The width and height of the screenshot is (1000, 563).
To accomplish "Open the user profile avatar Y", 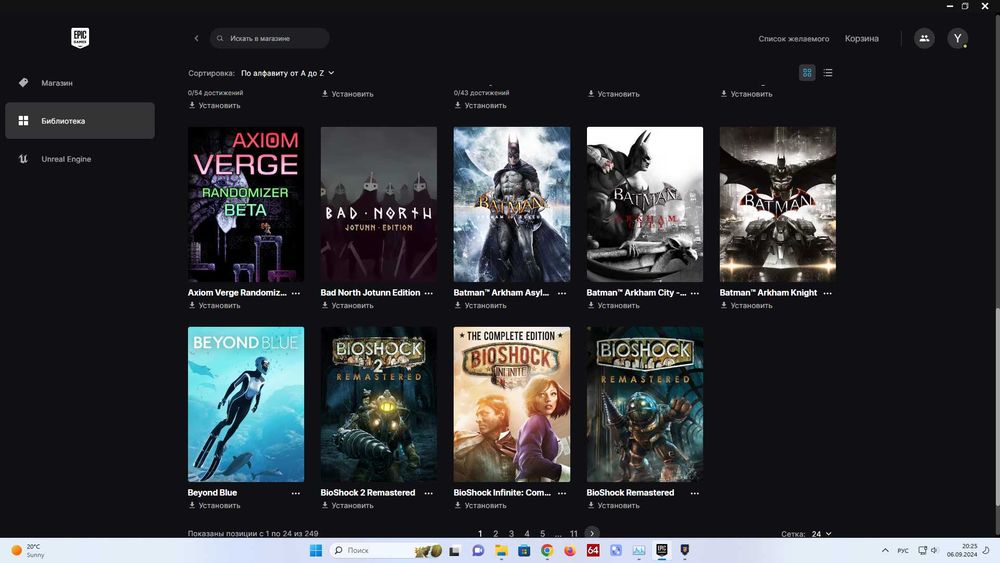I will [x=958, y=38].
